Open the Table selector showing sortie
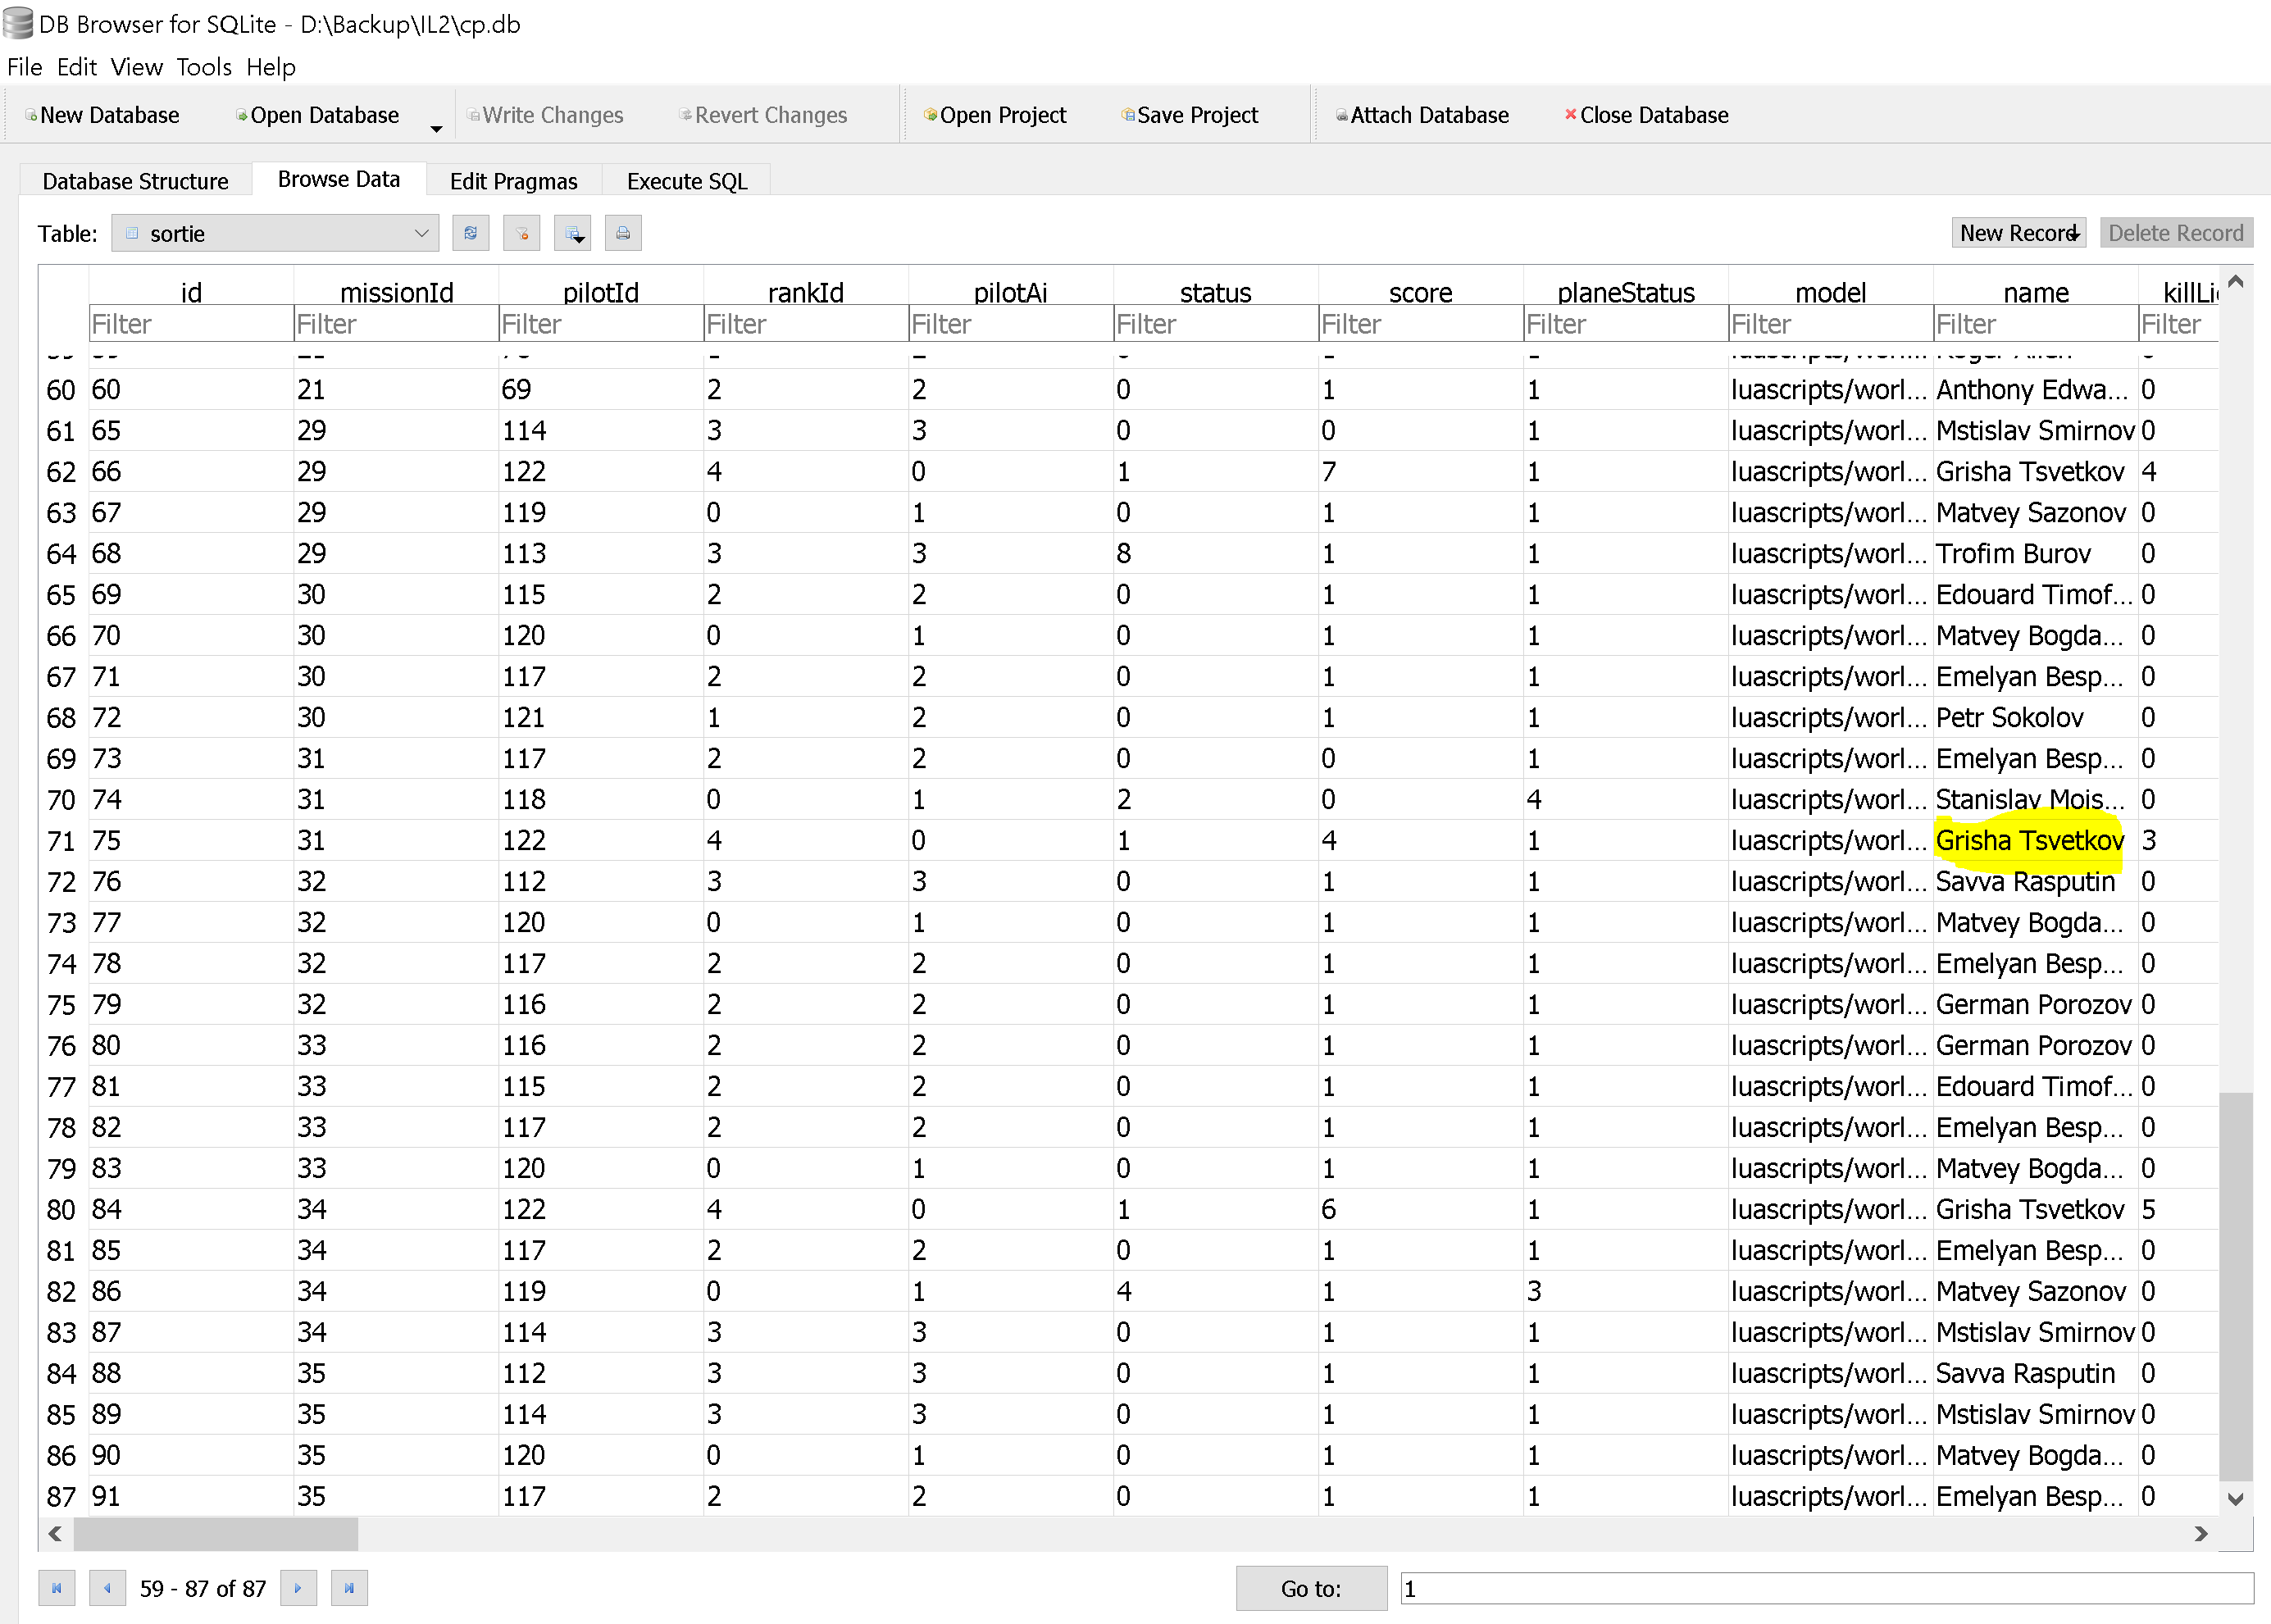 click(275, 233)
